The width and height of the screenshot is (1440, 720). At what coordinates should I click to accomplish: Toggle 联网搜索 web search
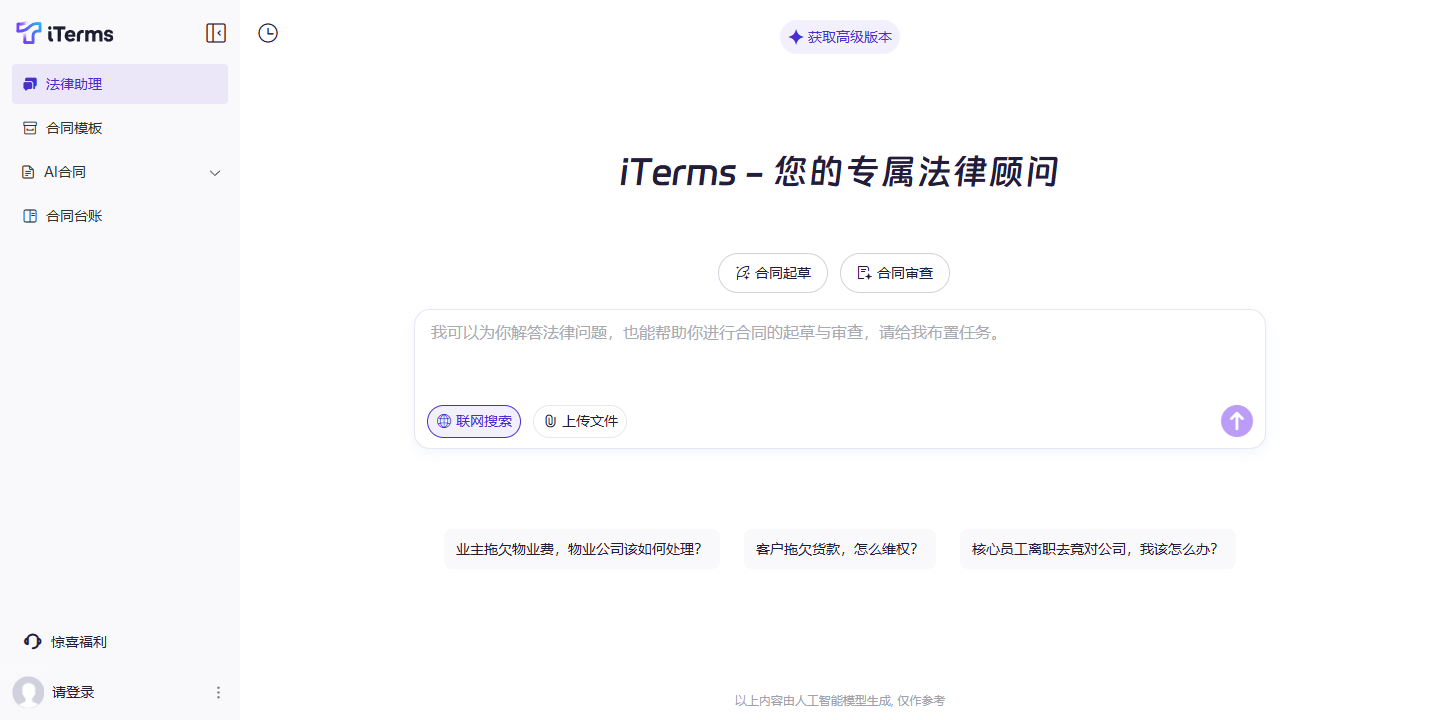[474, 421]
